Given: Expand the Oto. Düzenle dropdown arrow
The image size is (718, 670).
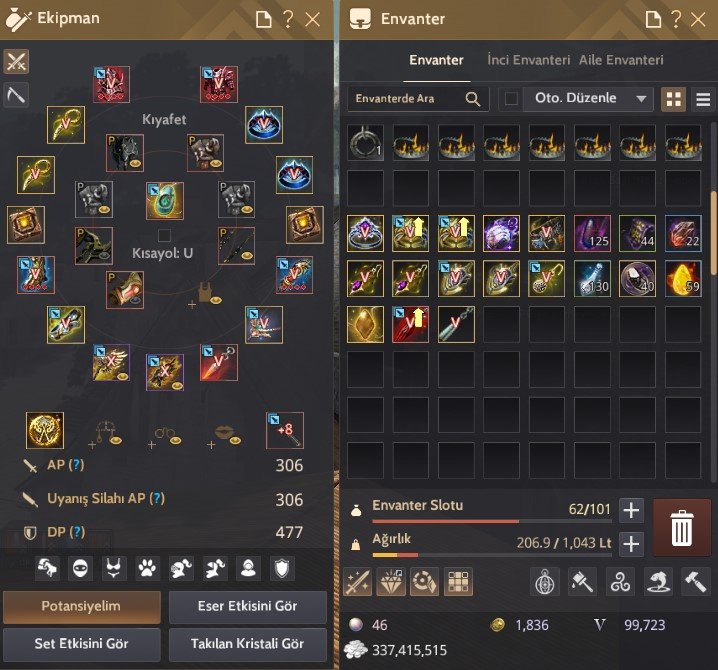Looking at the screenshot, I should tap(641, 98).
